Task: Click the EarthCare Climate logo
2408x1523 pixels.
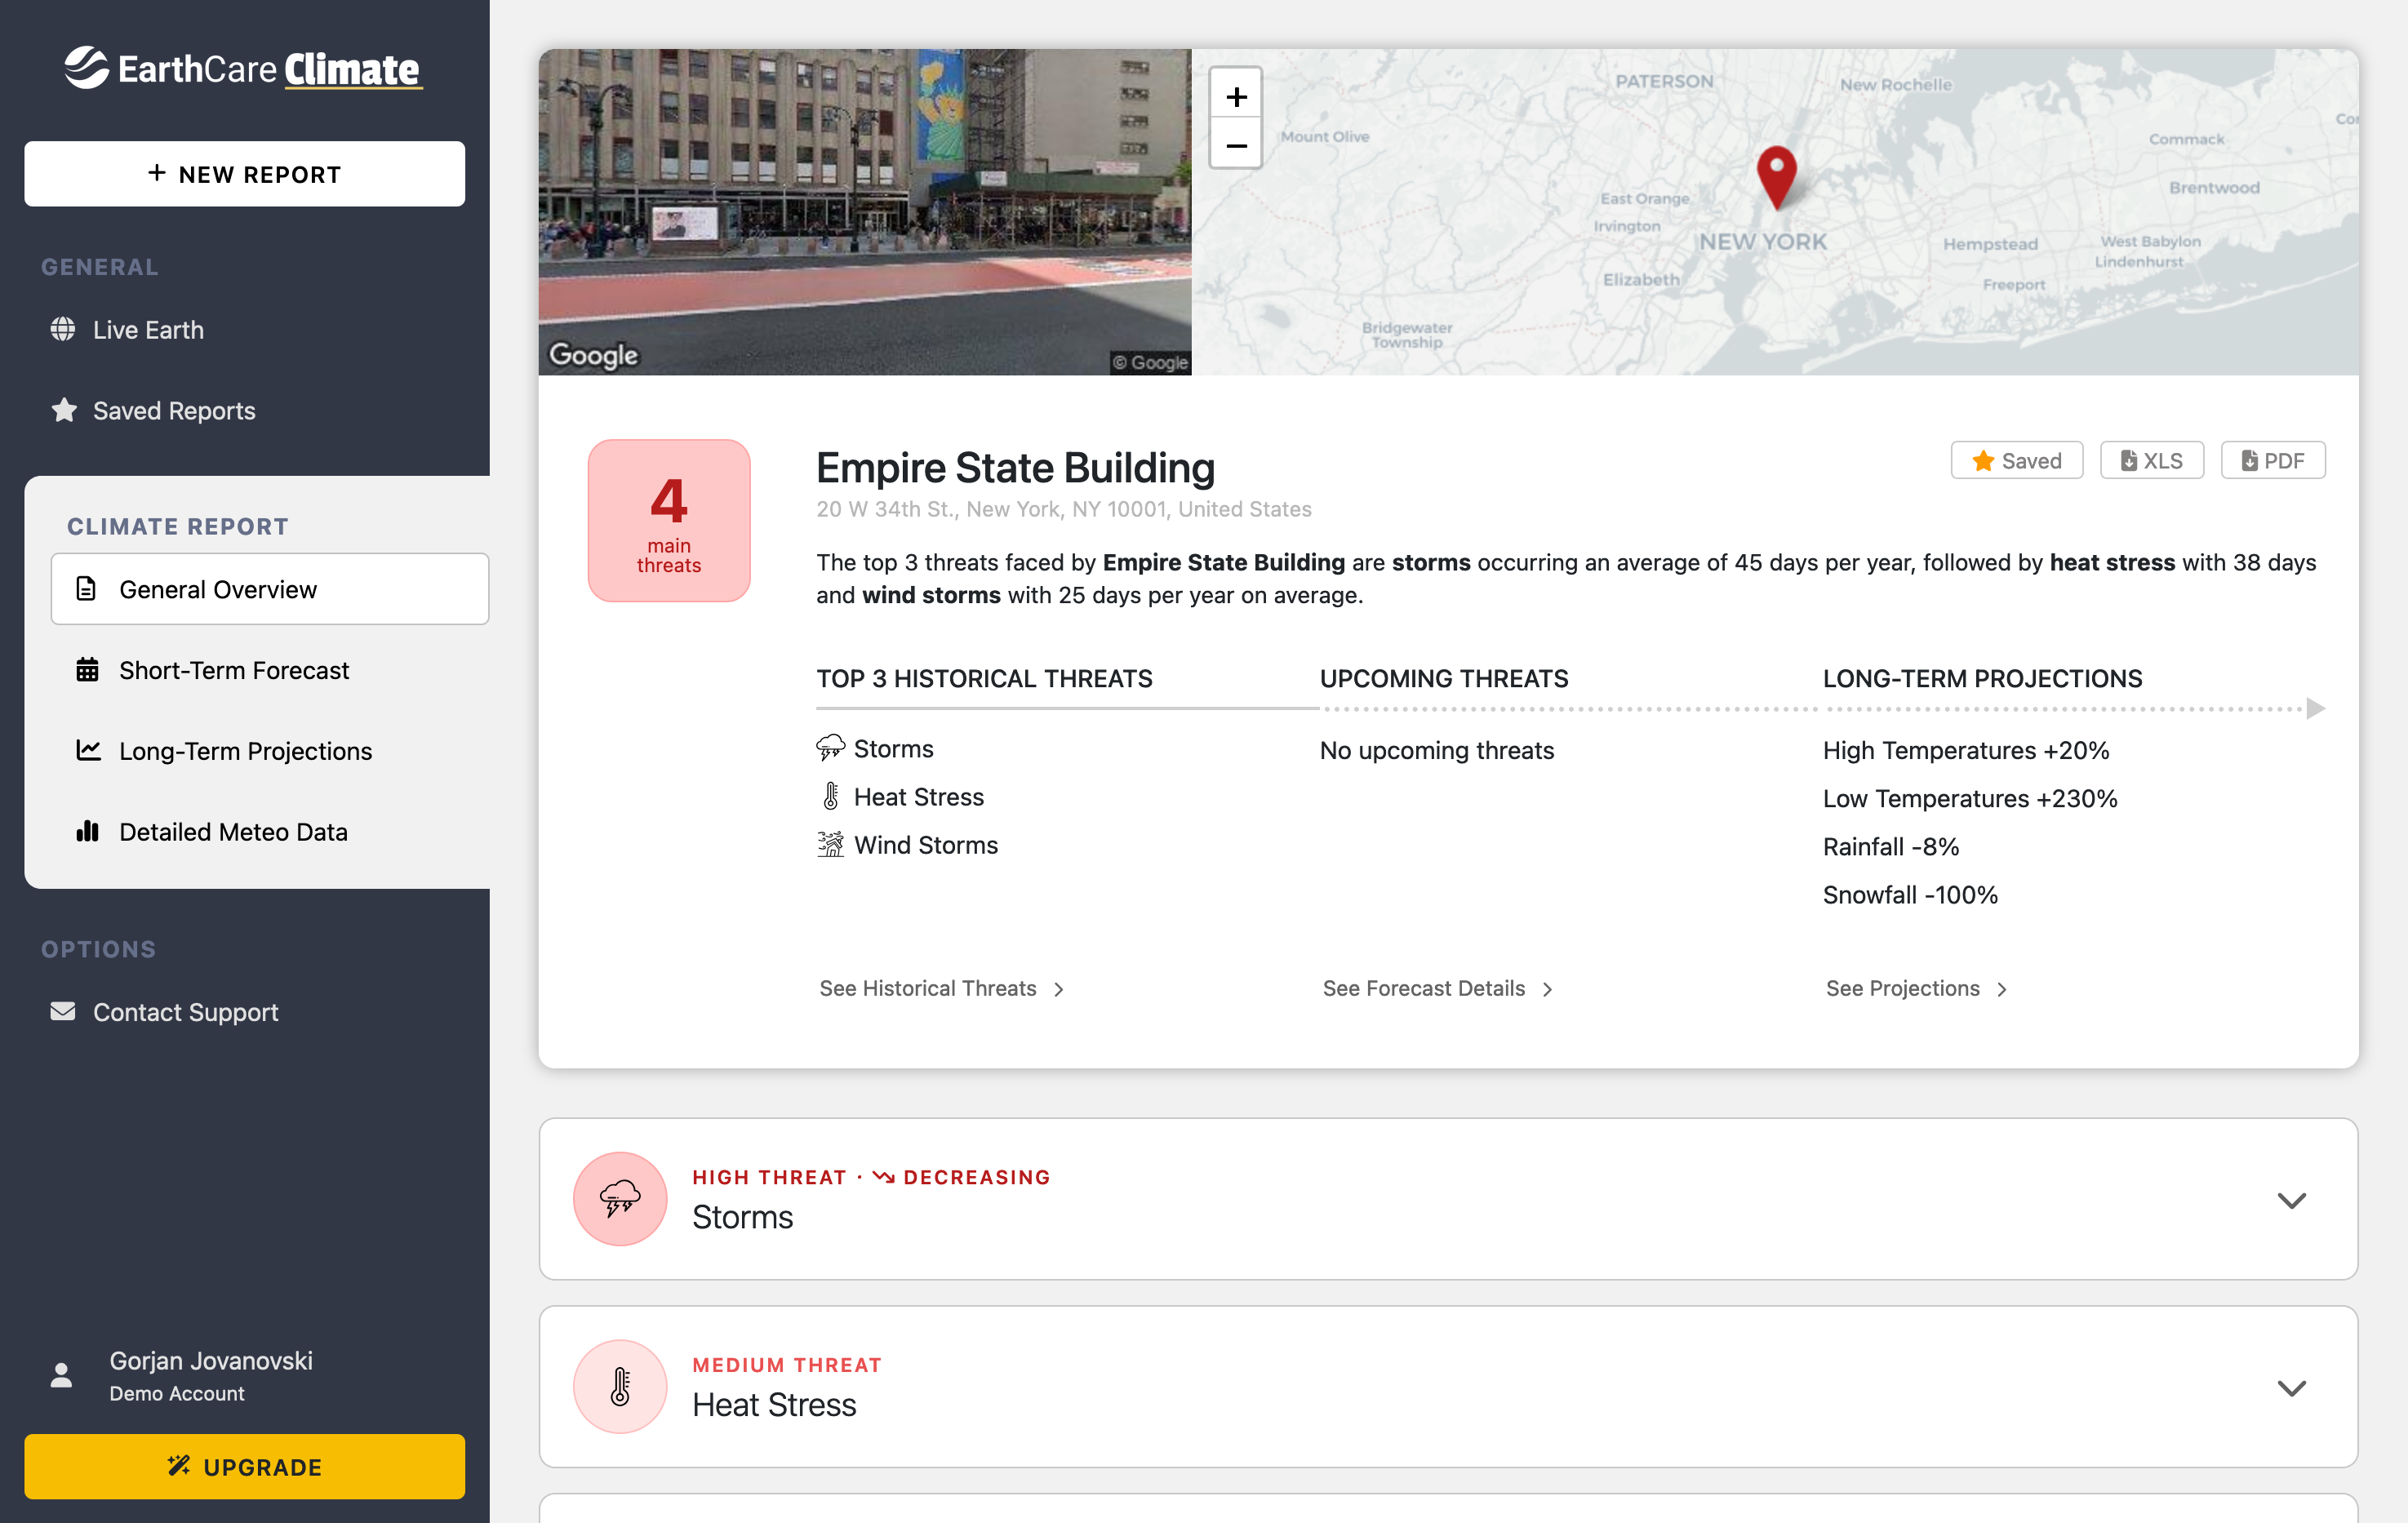Action: click(244, 68)
